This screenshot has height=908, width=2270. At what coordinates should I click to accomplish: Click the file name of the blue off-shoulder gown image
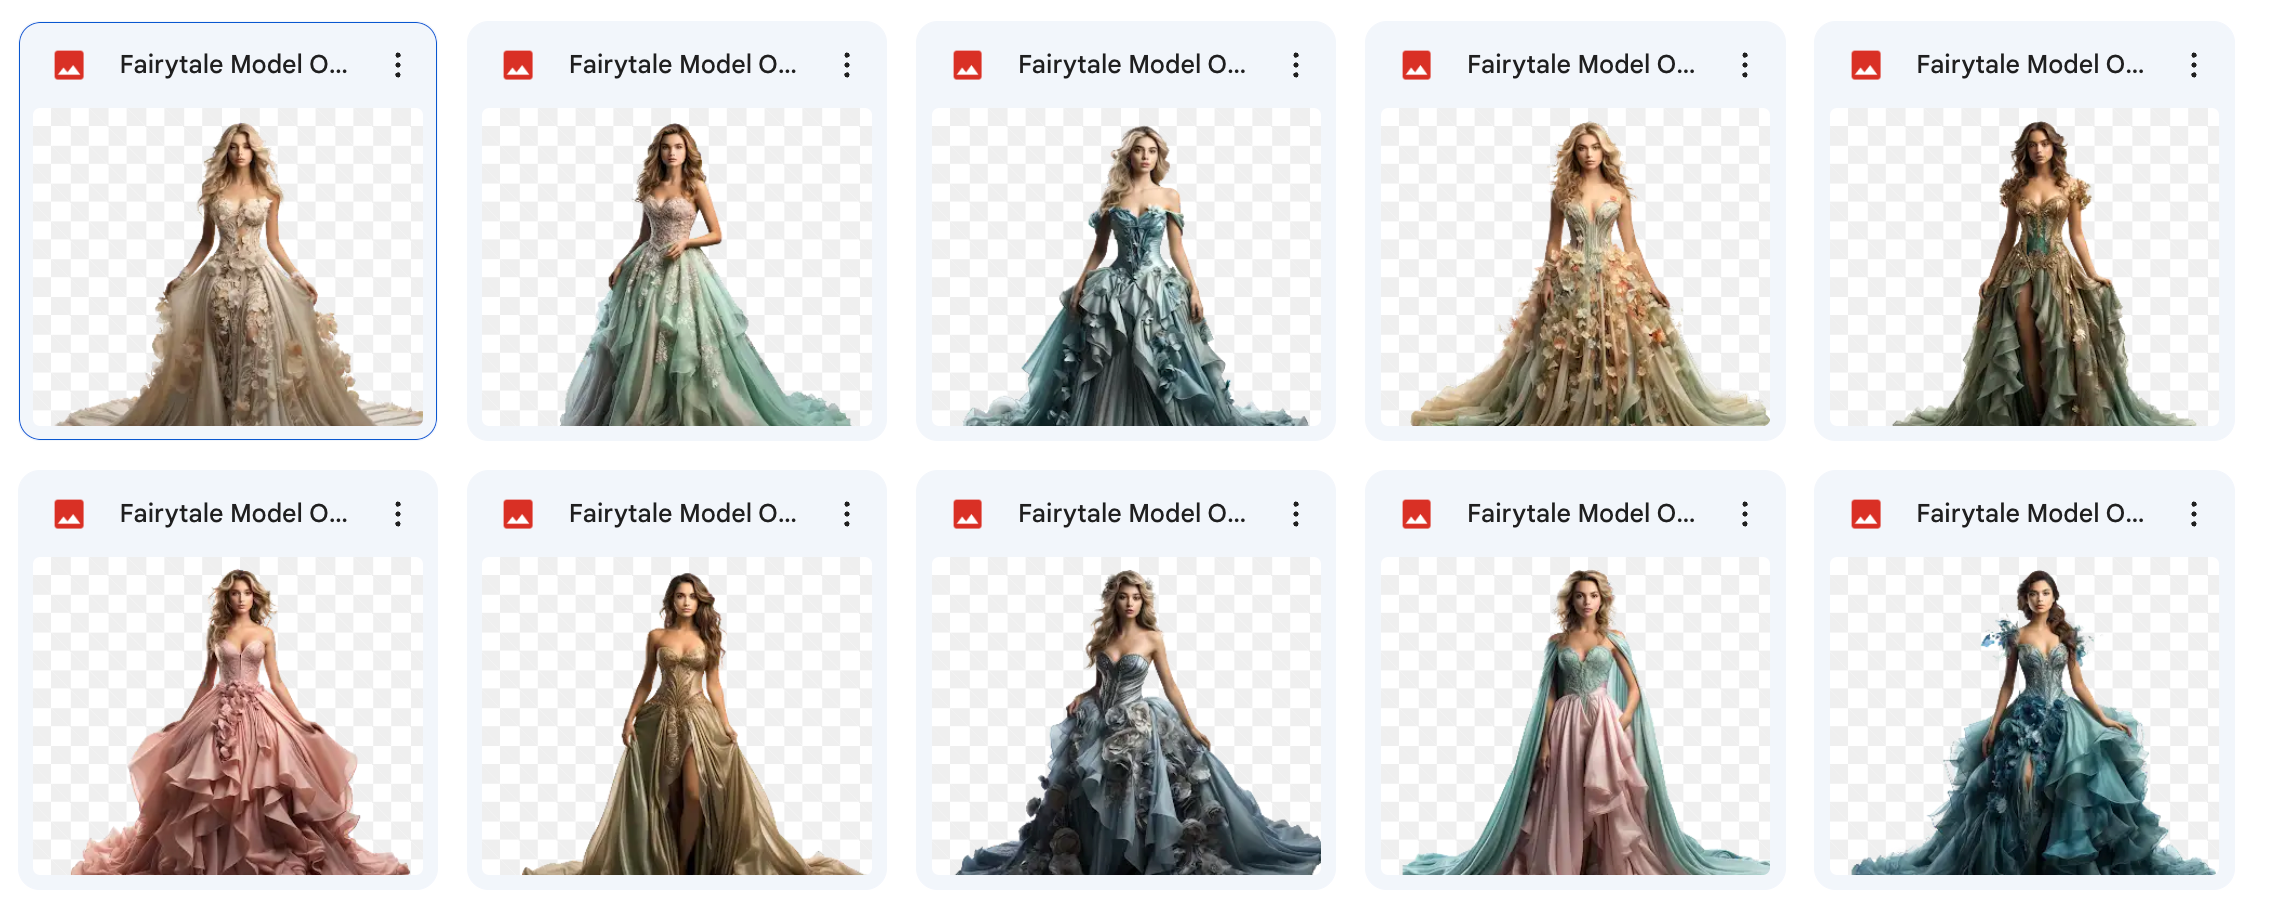1131,64
